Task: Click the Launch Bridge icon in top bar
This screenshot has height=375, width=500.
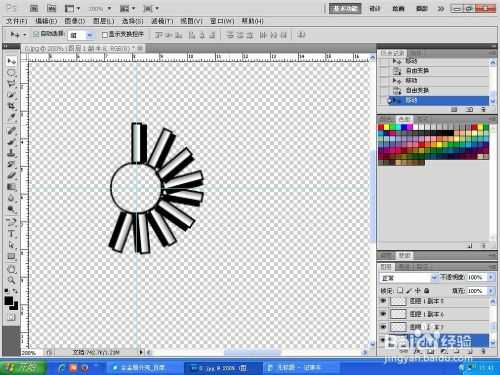Action: (34, 9)
